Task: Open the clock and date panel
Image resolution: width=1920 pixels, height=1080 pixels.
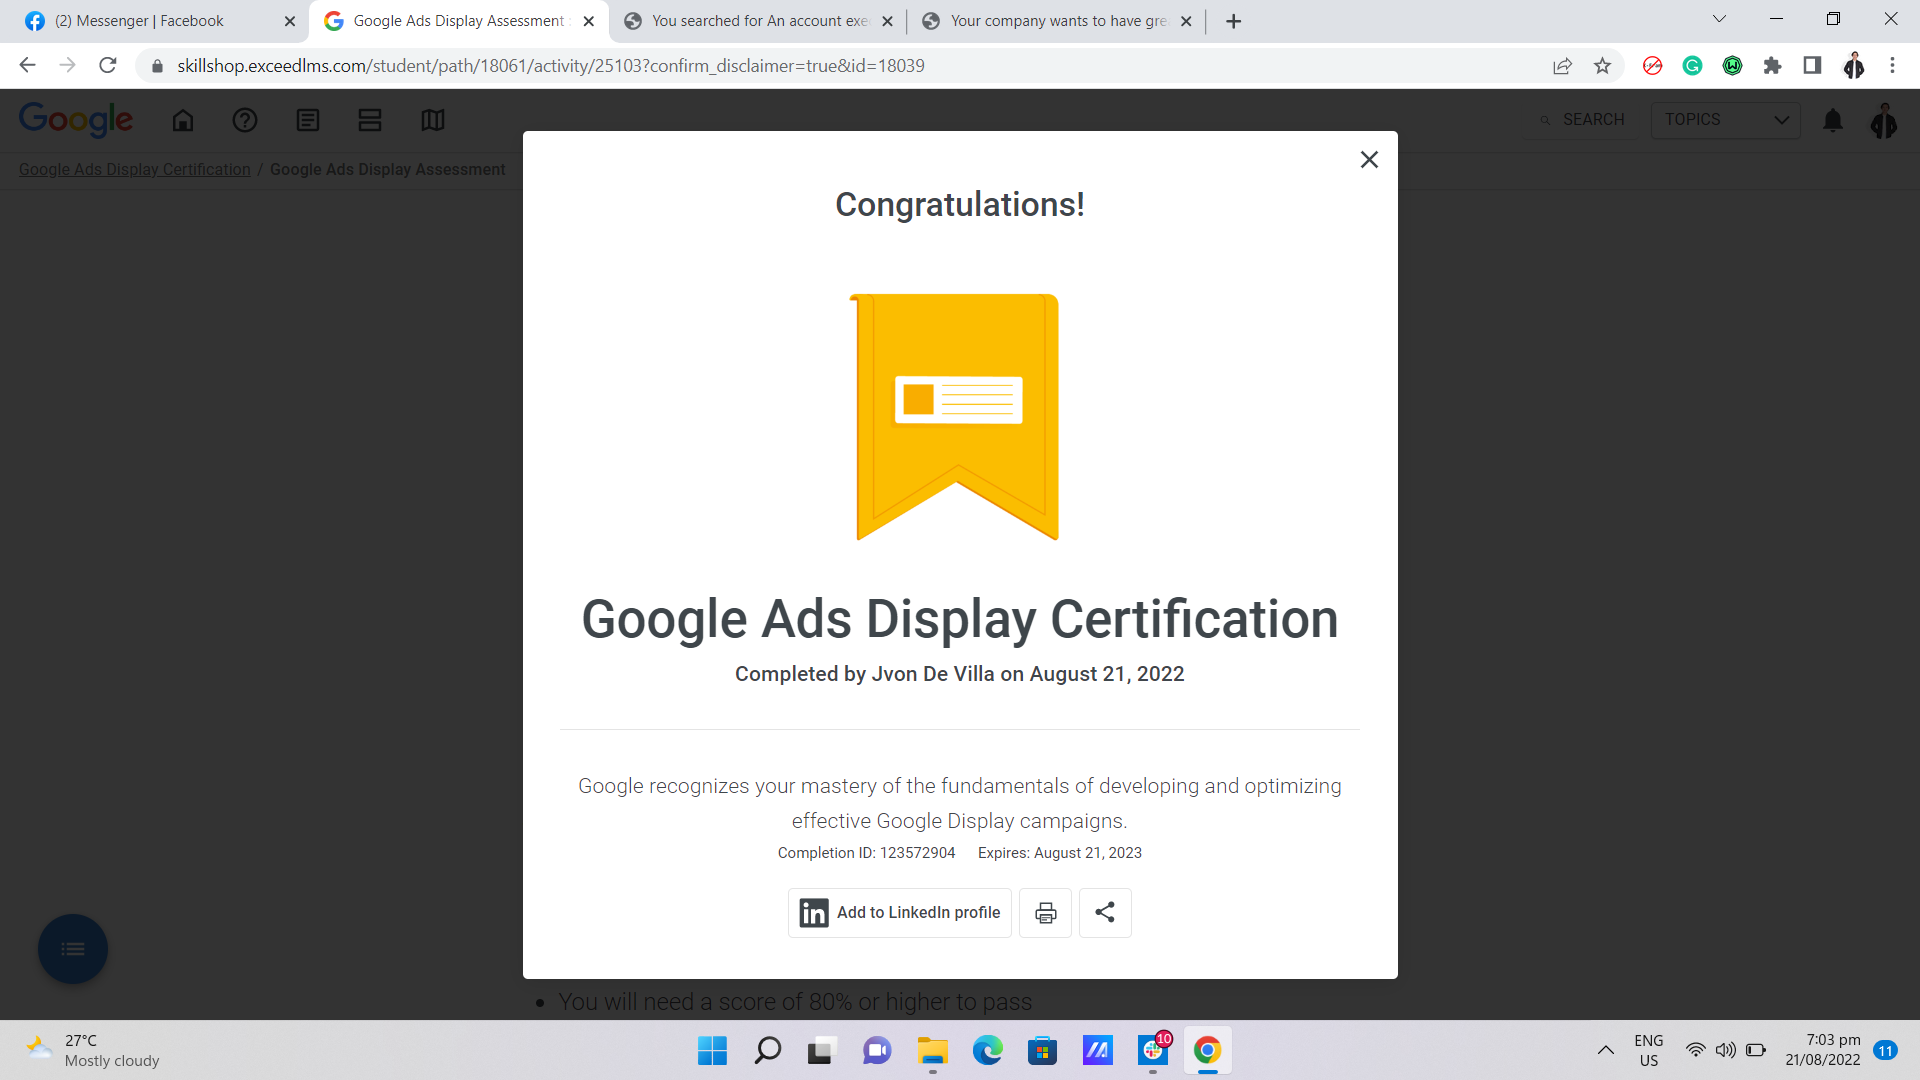Action: point(1823,1050)
